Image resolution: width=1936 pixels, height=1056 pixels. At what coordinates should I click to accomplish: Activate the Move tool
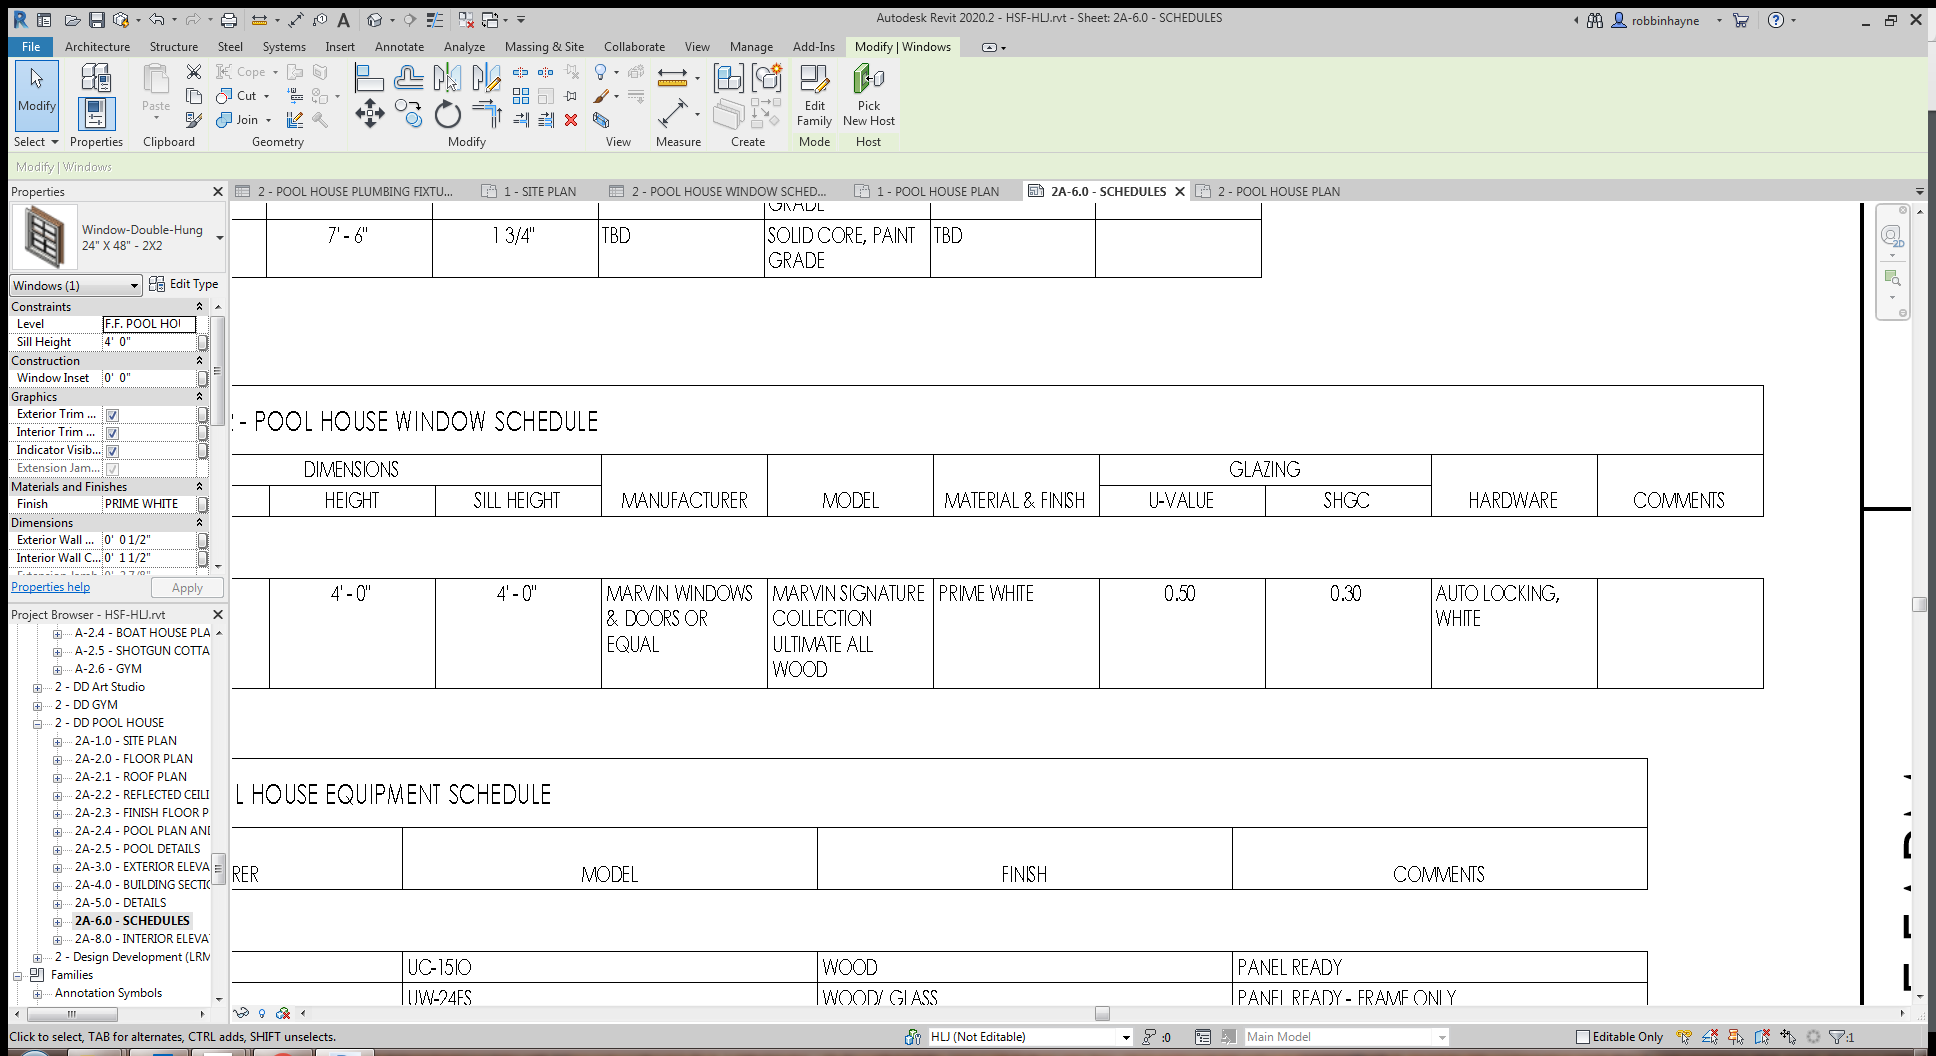[369, 113]
